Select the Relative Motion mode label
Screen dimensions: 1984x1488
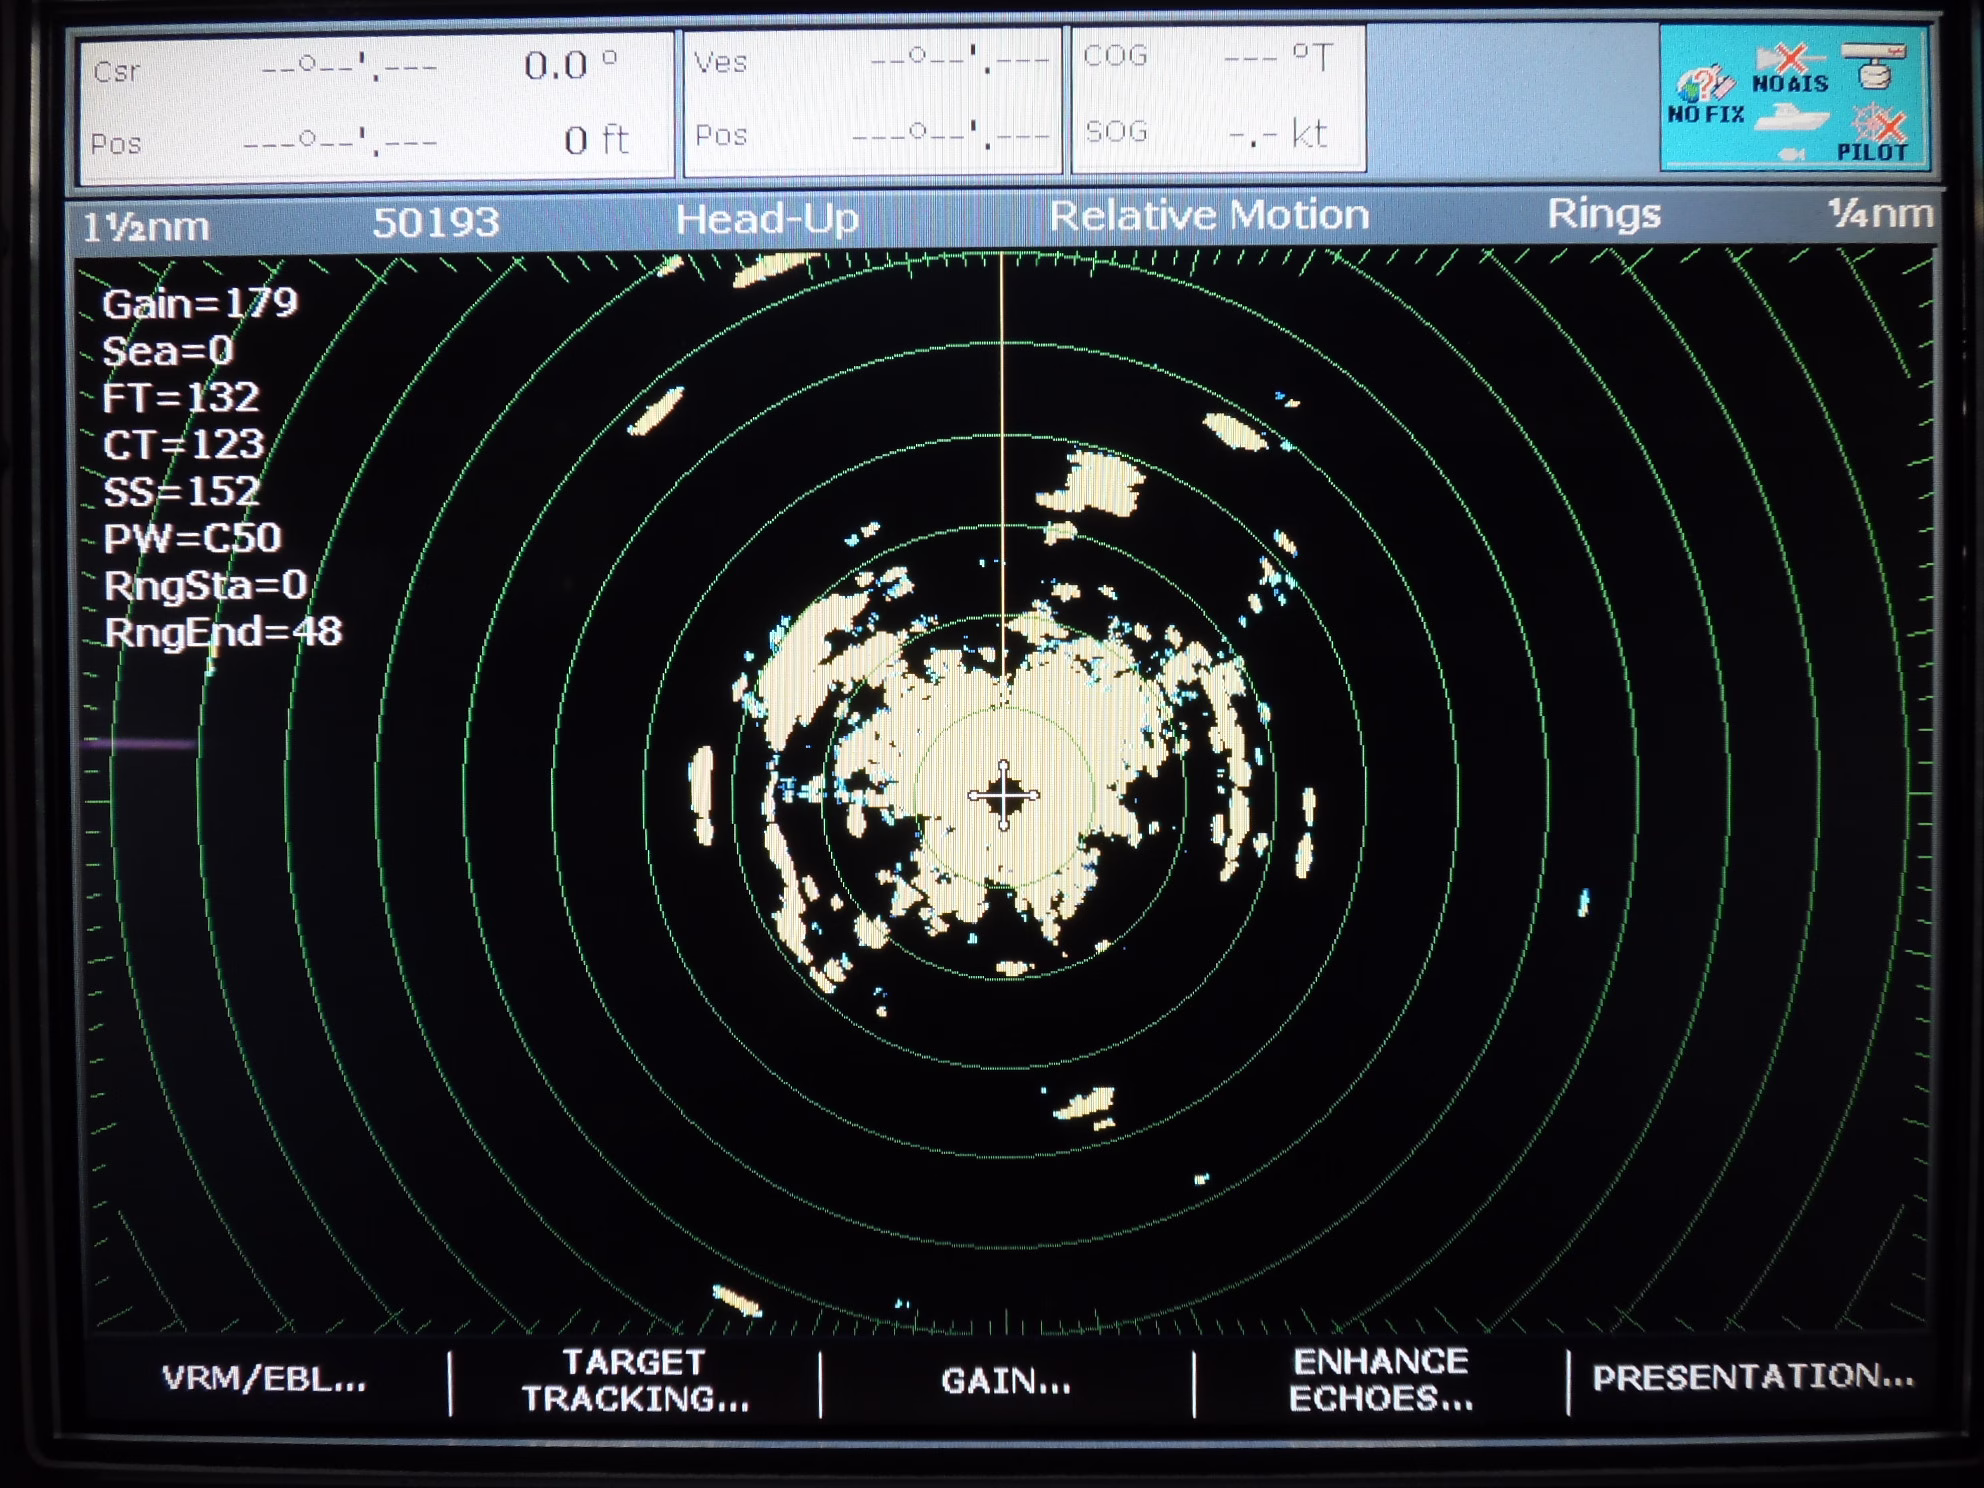click(x=1209, y=215)
